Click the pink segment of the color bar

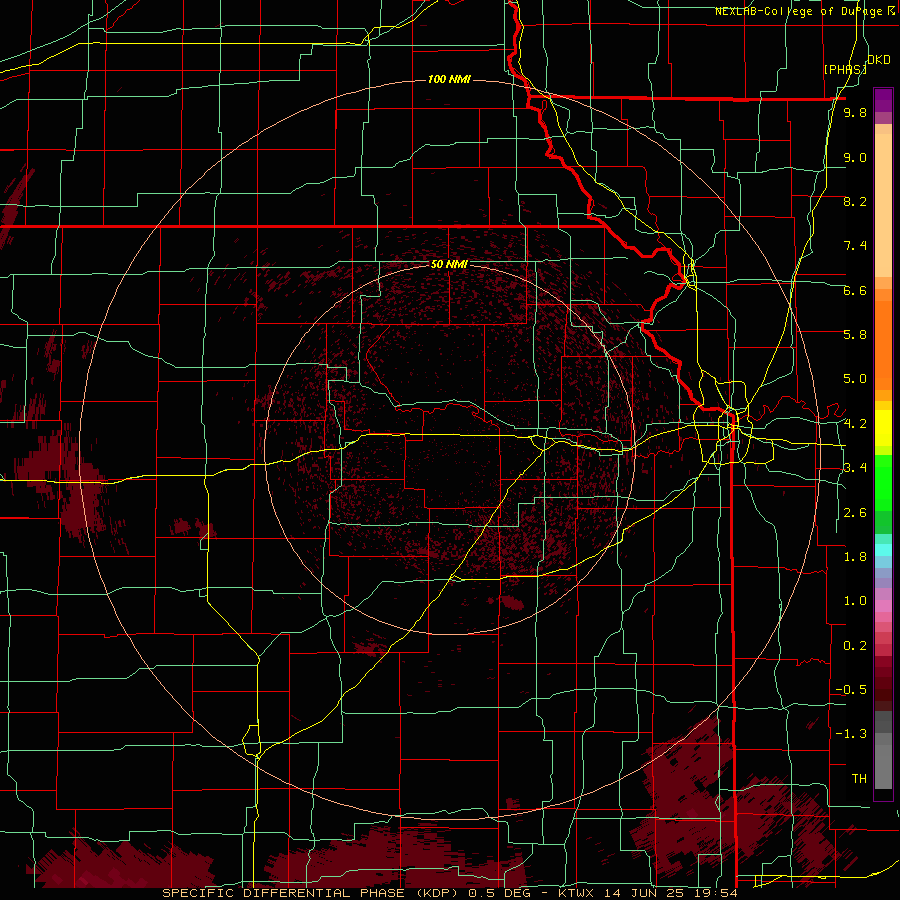[883, 606]
